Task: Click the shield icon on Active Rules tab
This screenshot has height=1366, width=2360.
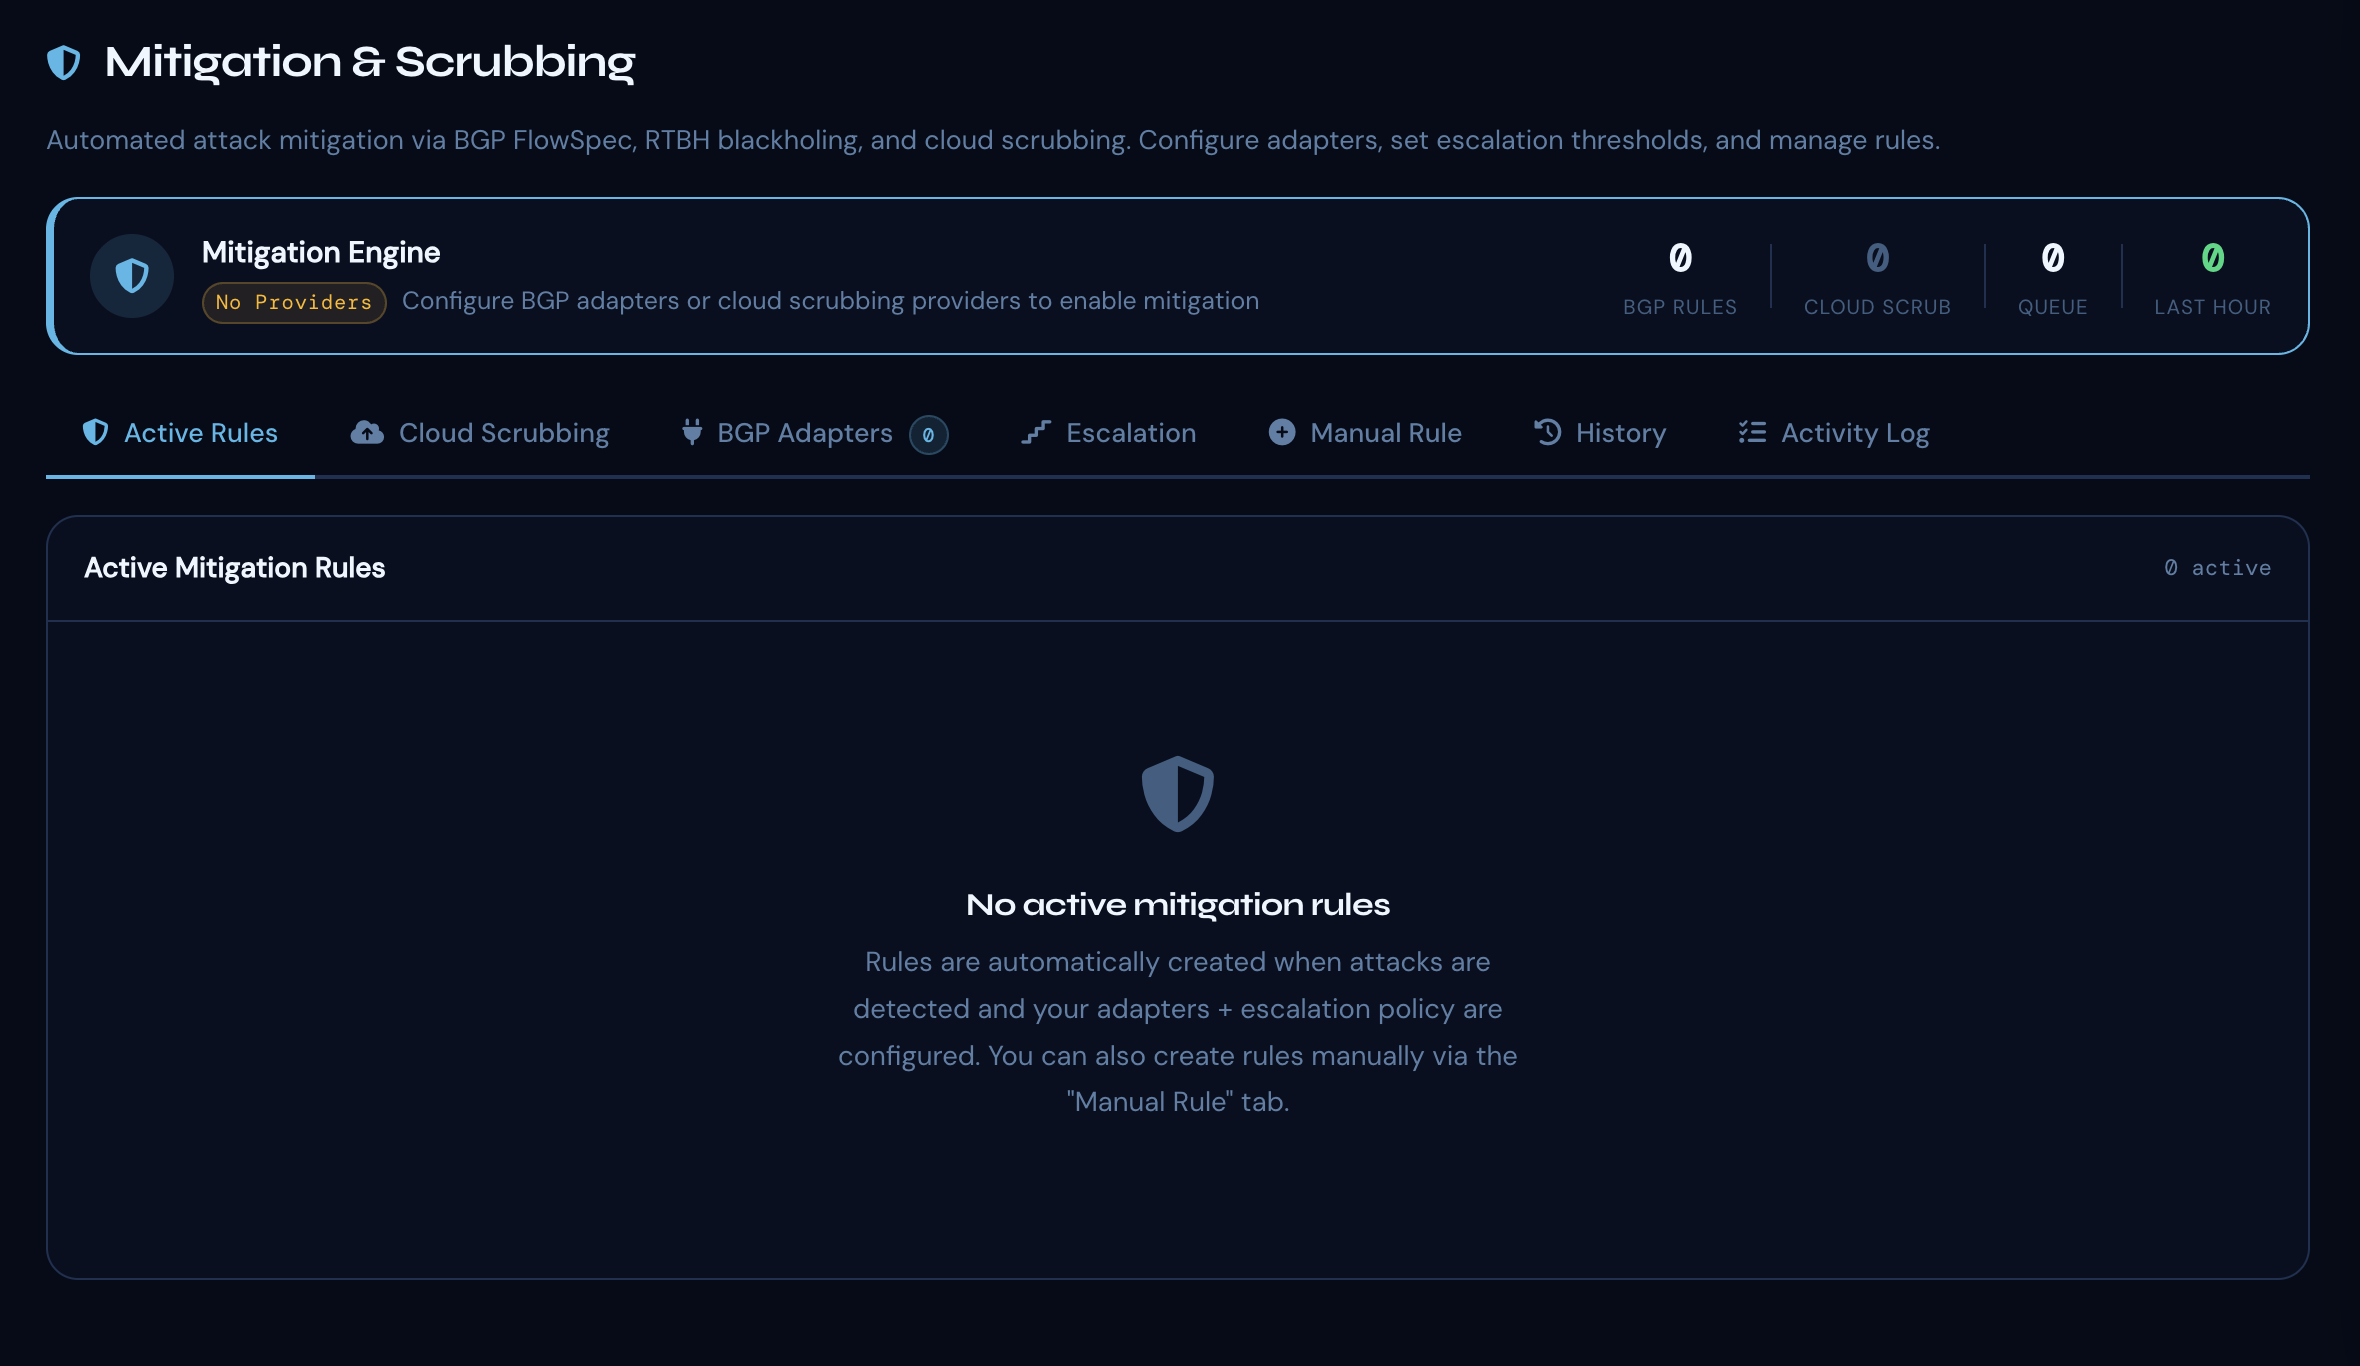Action: click(x=96, y=432)
